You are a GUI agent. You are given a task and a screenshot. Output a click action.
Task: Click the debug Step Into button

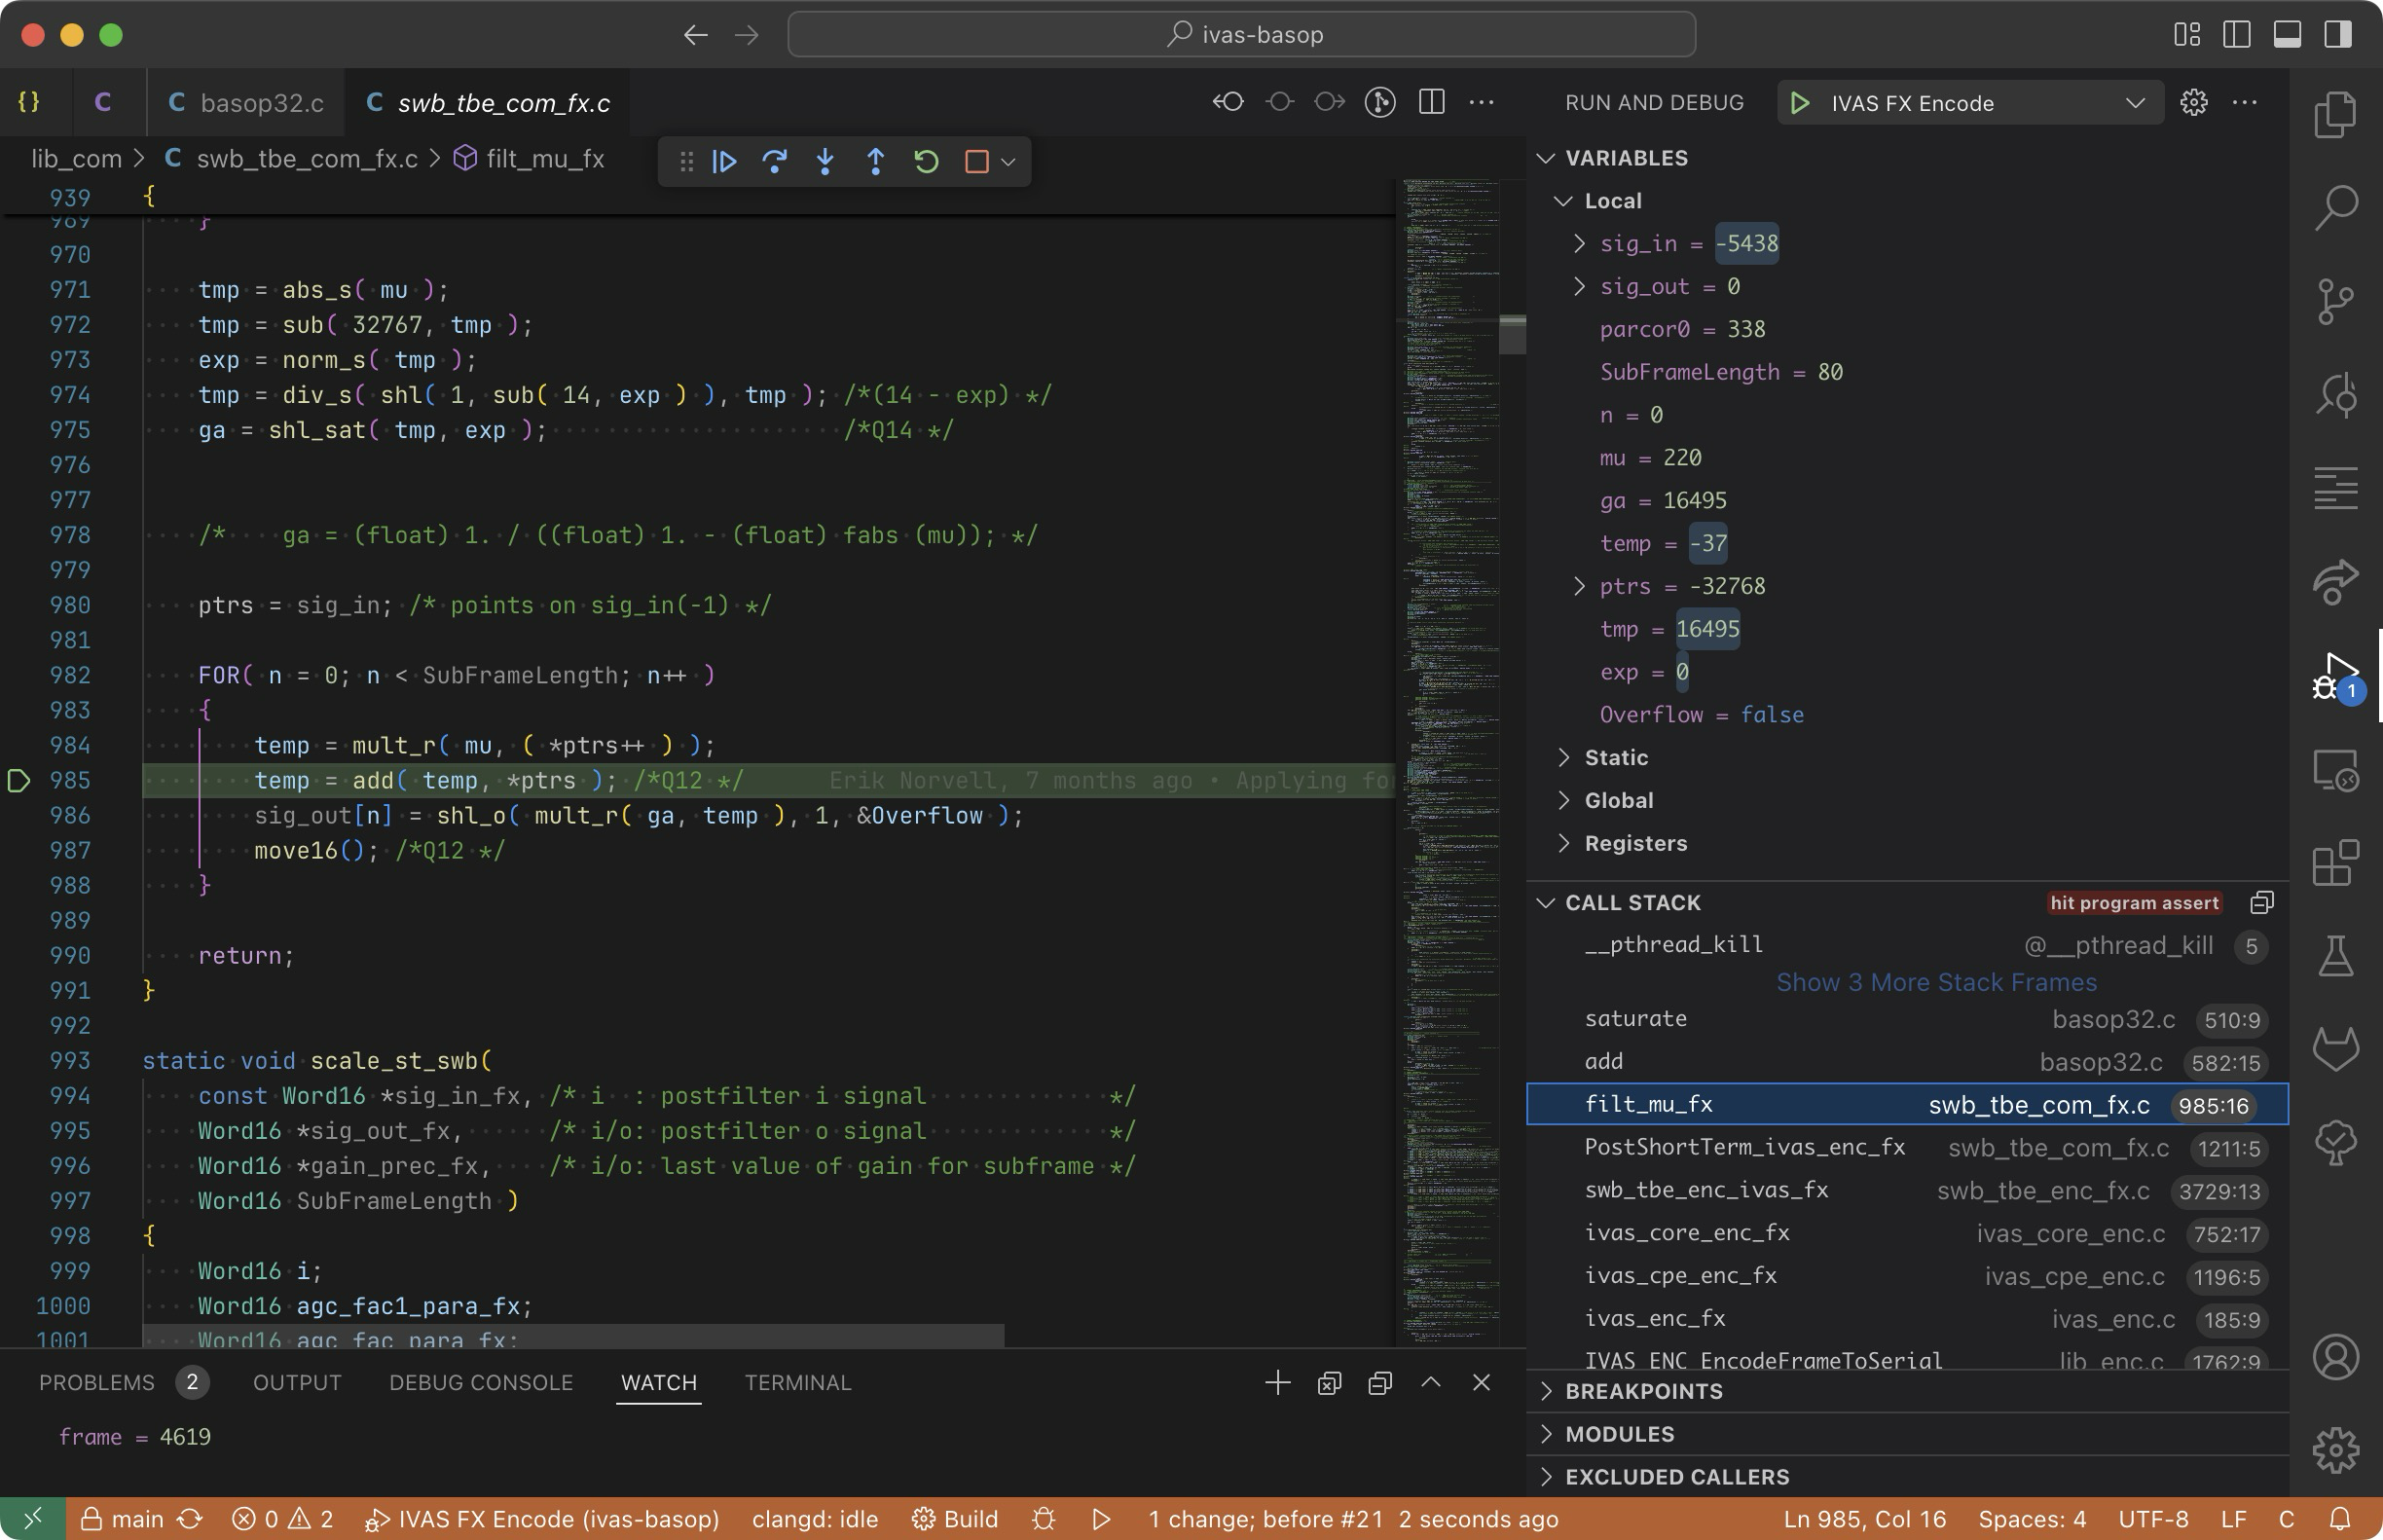(825, 161)
